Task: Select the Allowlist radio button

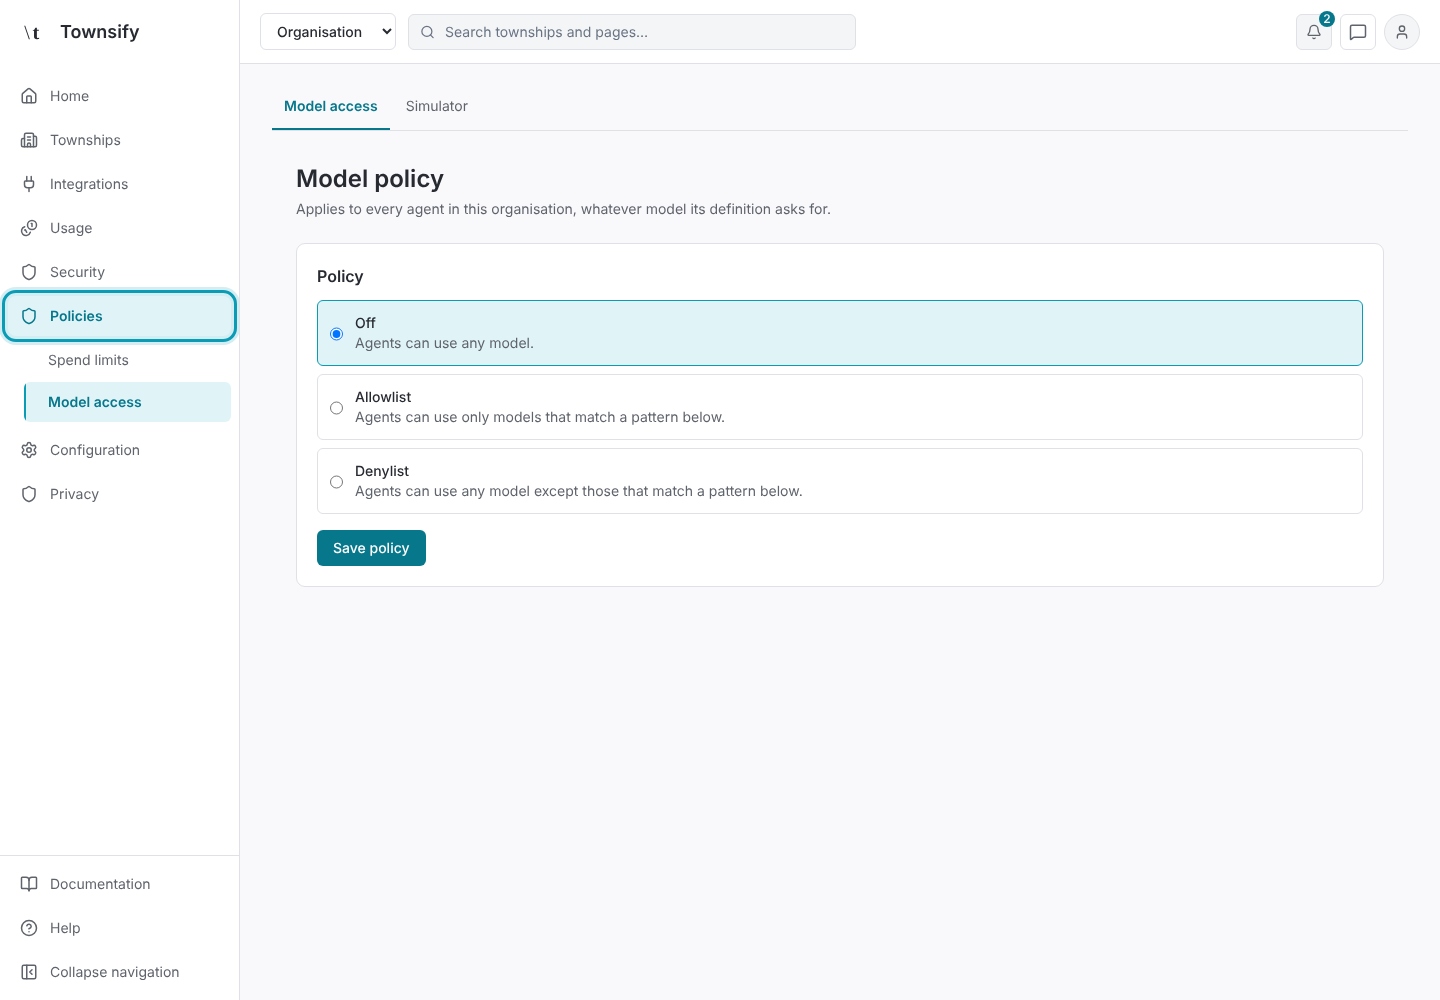Action: point(336,408)
